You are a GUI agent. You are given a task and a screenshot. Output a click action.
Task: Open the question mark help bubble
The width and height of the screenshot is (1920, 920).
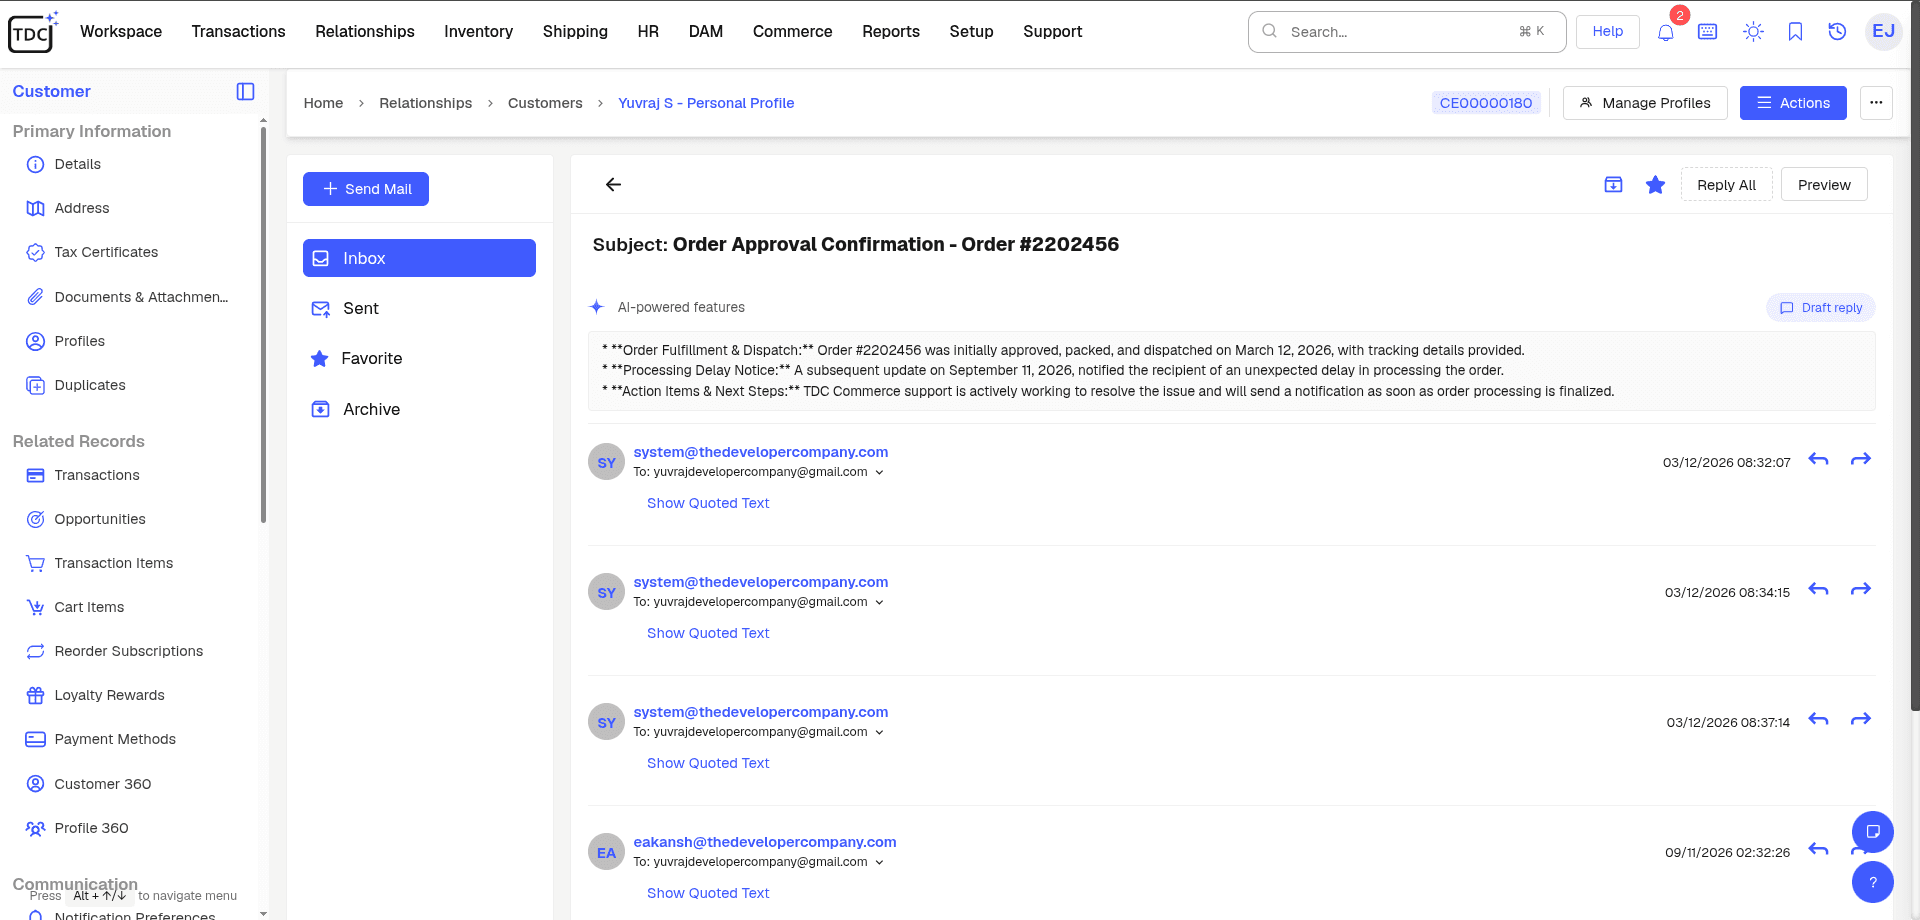click(1873, 882)
